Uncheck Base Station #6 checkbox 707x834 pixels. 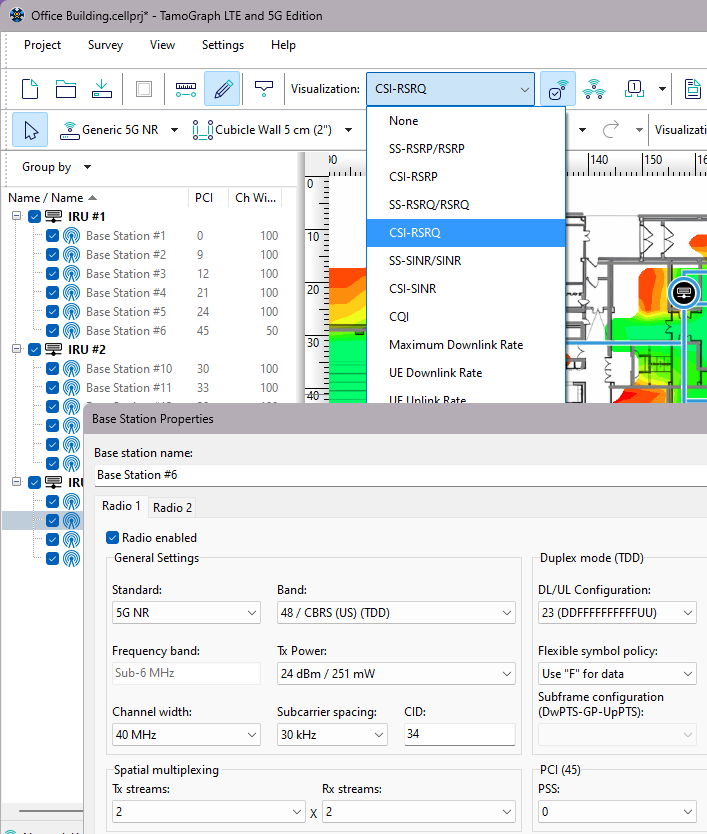coord(52,331)
